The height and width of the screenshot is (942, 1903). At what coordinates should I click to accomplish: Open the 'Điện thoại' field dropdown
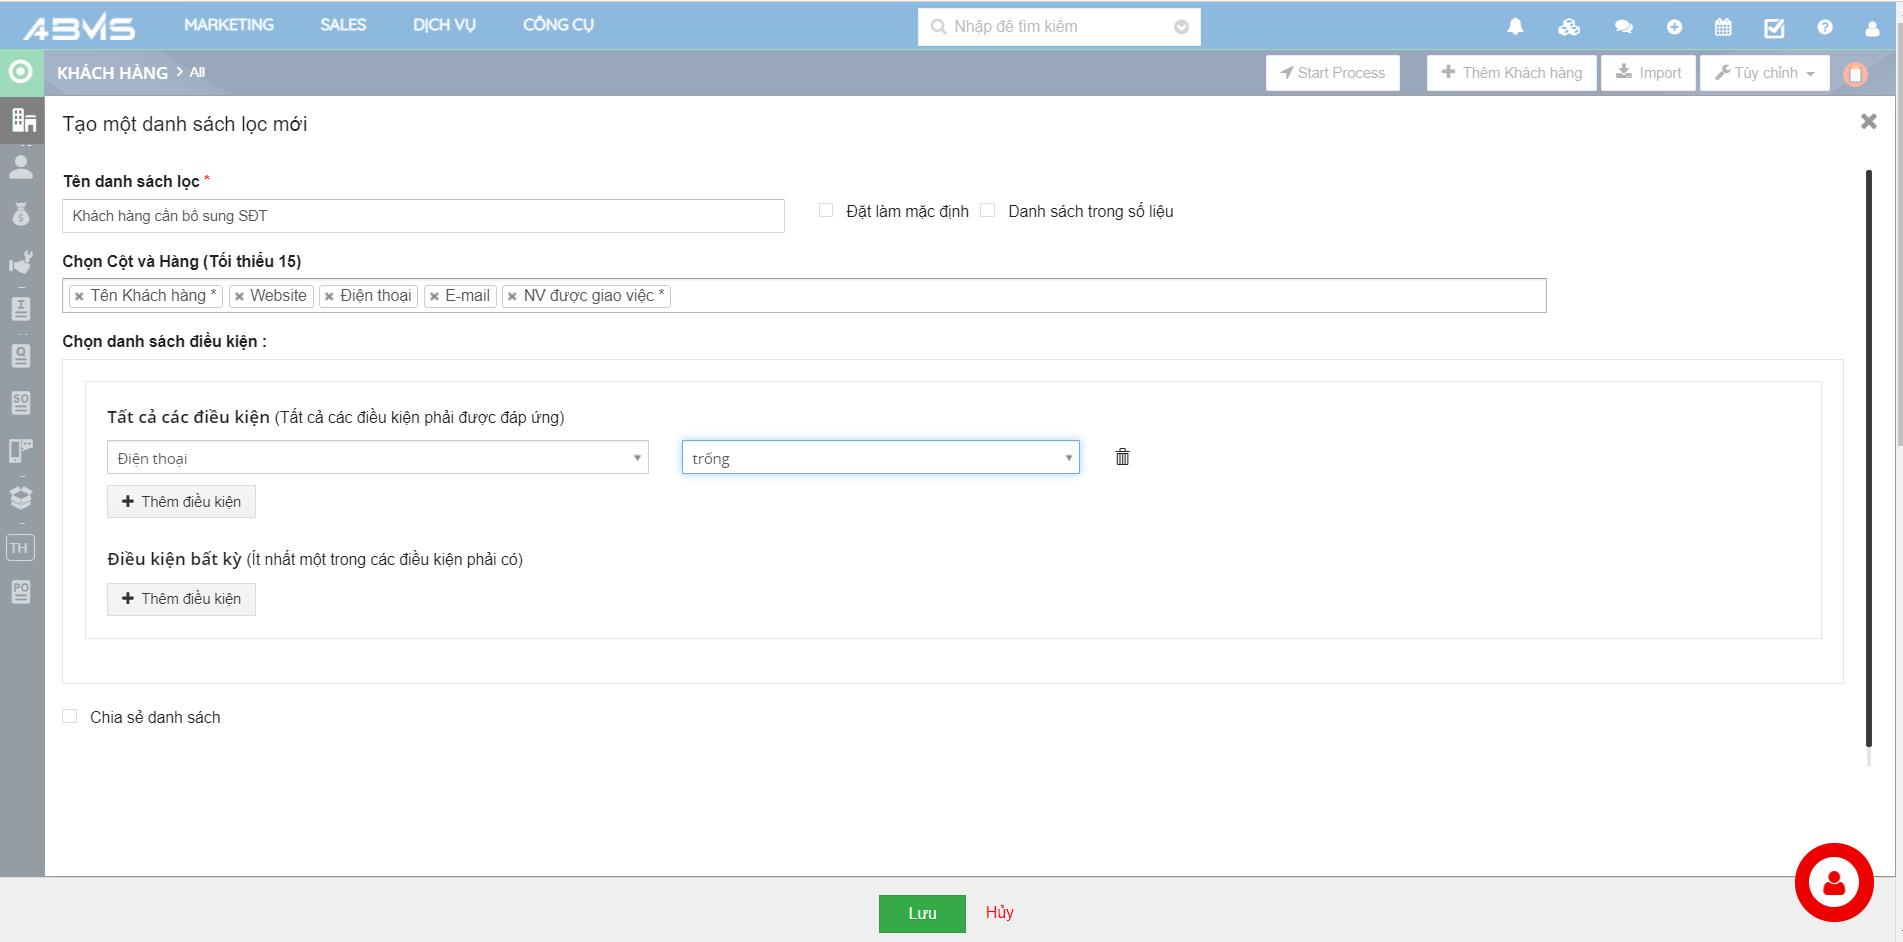(377, 458)
